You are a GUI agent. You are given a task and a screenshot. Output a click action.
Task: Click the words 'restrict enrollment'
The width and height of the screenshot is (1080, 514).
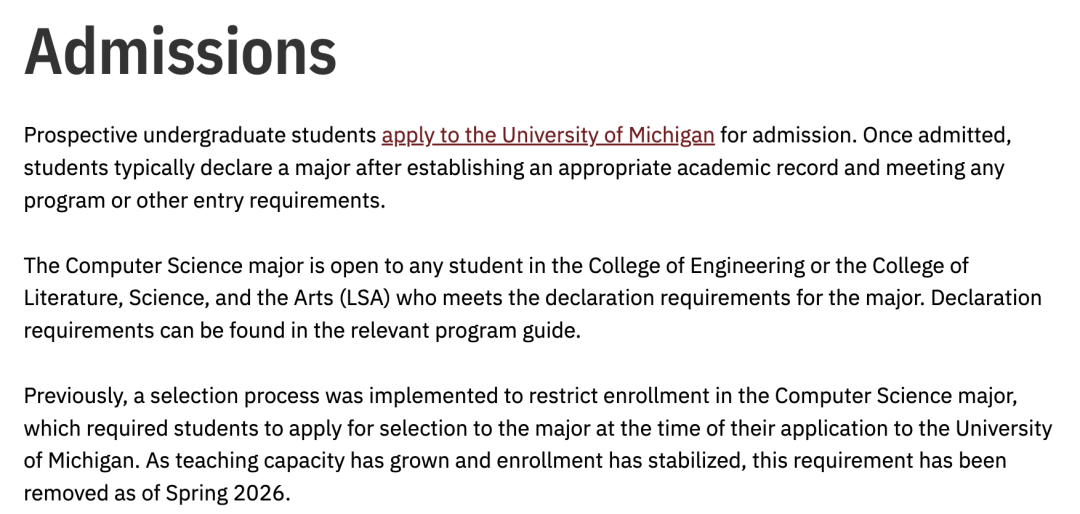[x=619, y=396]
